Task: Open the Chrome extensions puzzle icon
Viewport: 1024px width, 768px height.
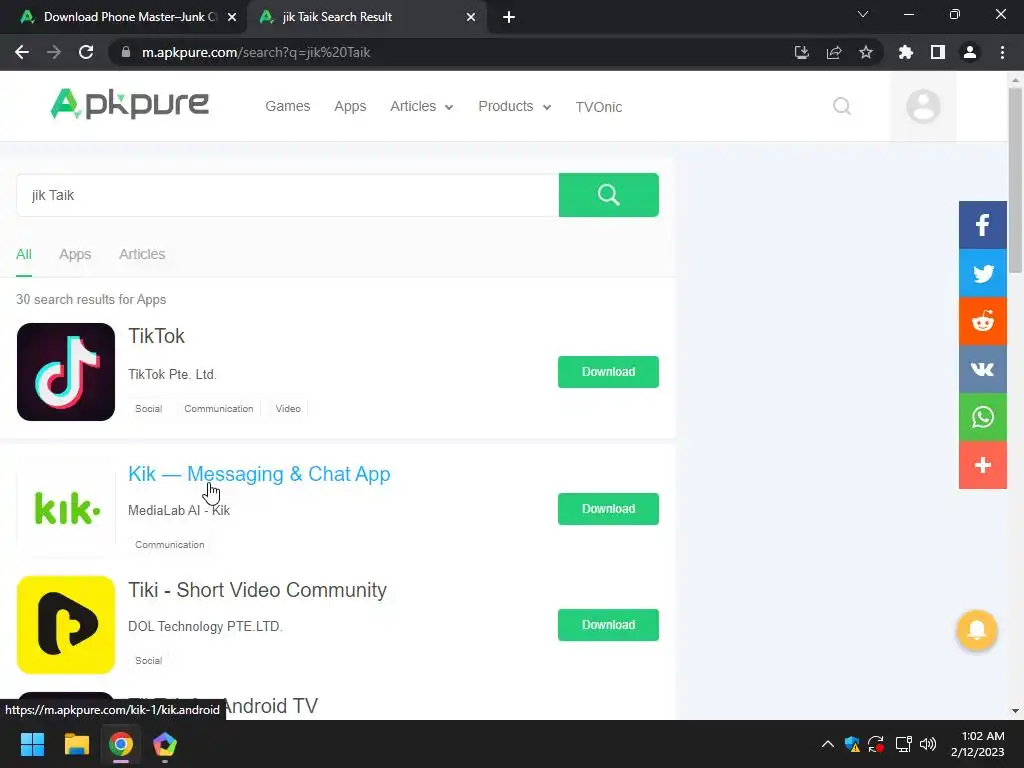Action: point(906,52)
